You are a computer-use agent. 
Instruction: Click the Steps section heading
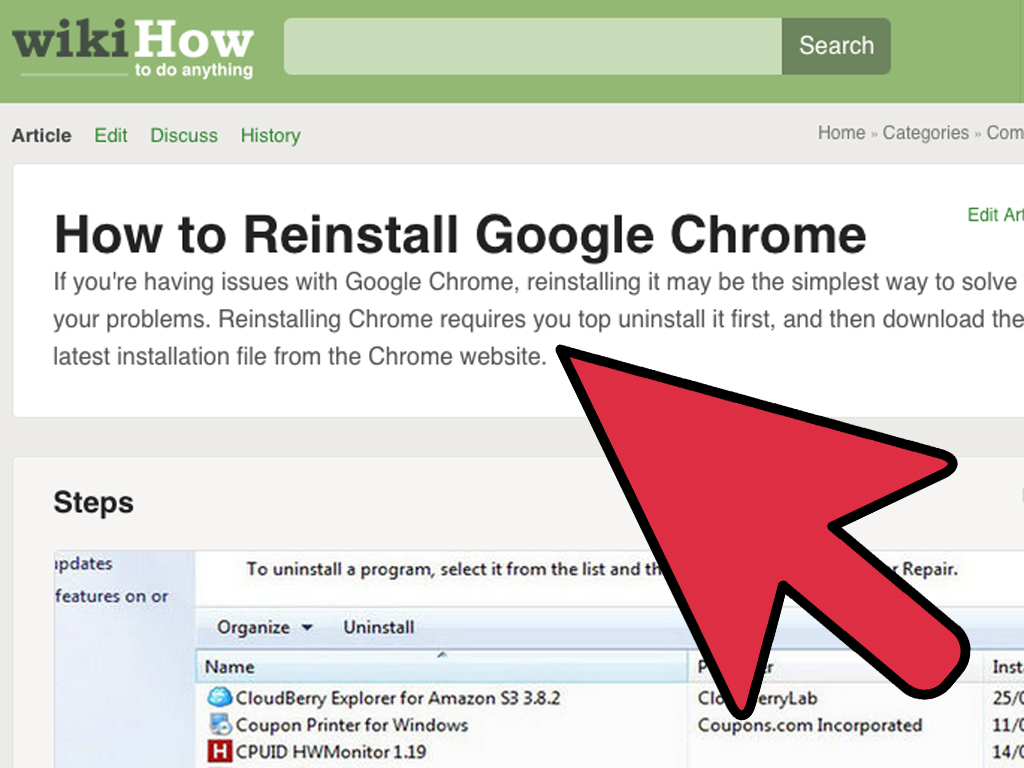(93, 503)
